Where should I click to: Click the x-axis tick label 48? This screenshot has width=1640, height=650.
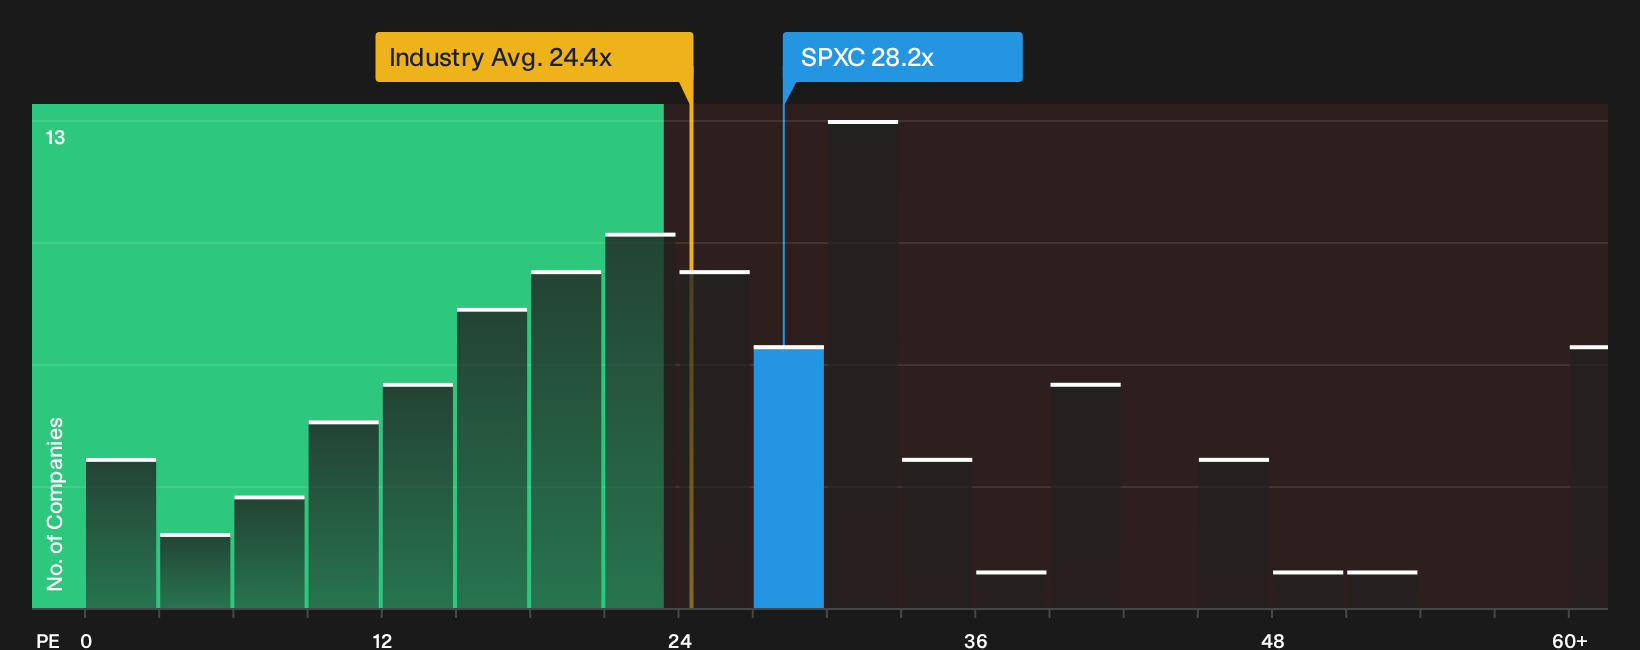pyautogui.click(x=1273, y=640)
